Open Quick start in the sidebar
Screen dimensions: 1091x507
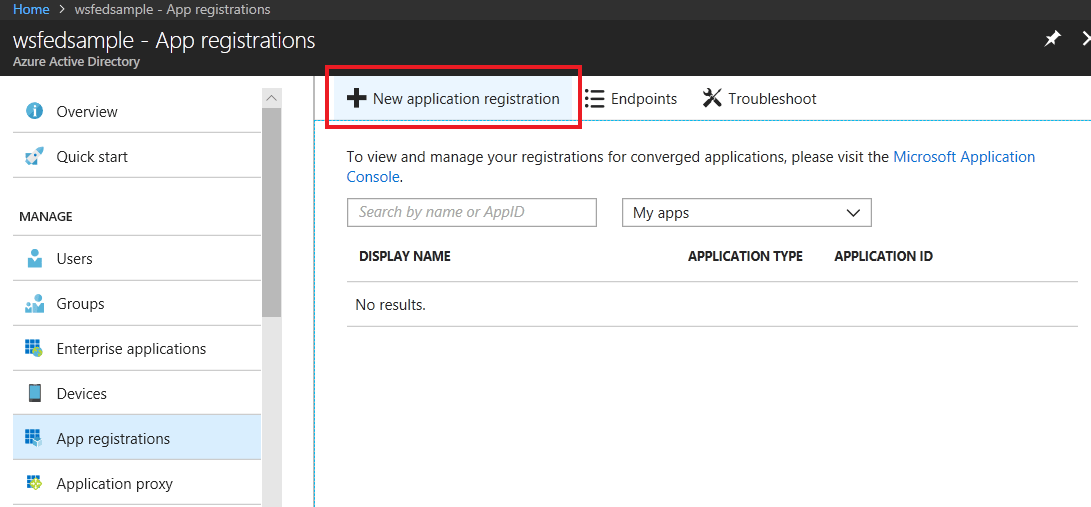pyautogui.click(x=137, y=157)
